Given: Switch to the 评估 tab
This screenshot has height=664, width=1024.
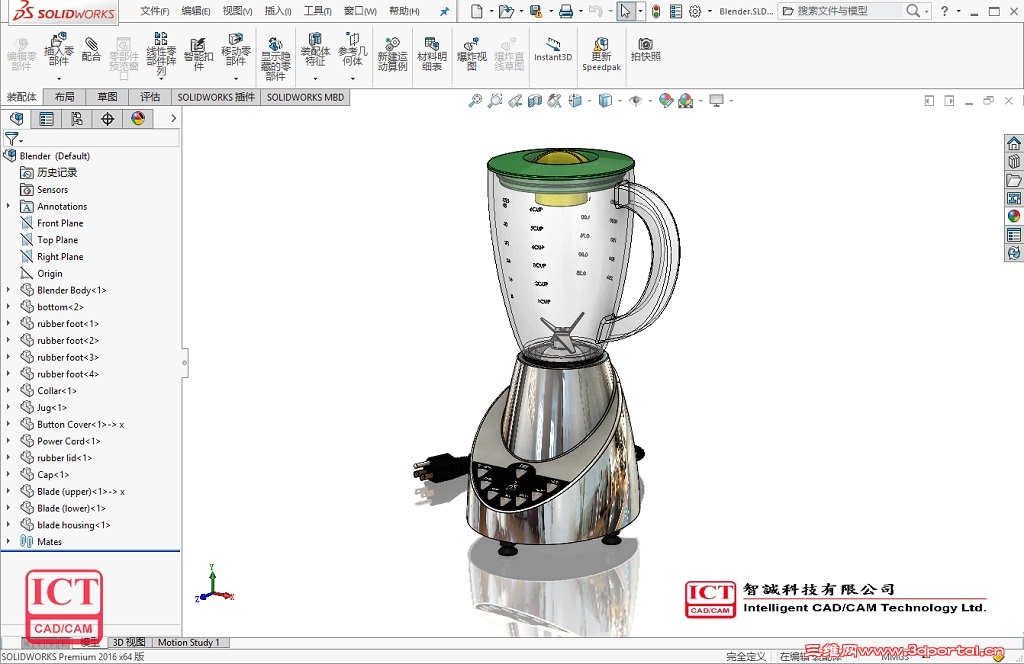Looking at the screenshot, I should point(150,97).
